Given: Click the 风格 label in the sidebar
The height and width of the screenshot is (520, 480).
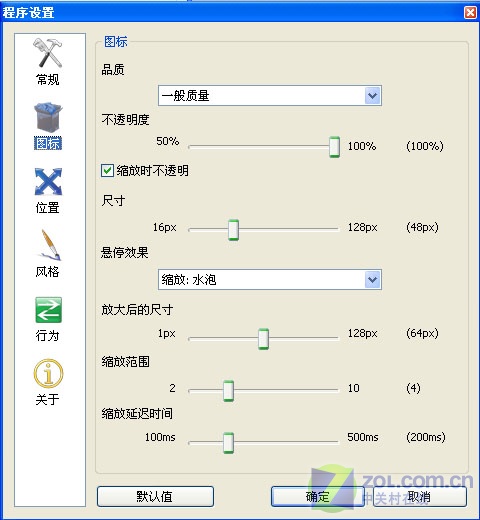Looking at the screenshot, I should pos(48,272).
